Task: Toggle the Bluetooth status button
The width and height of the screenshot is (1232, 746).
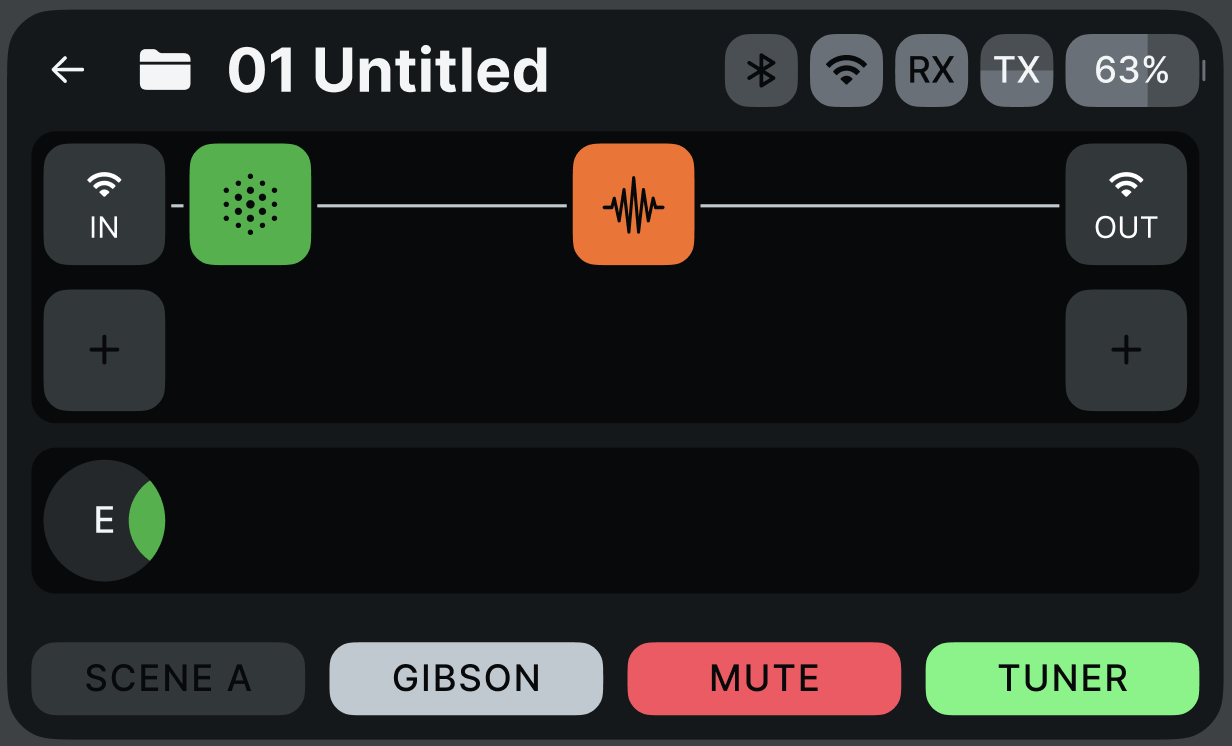Action: coord(761,70)
